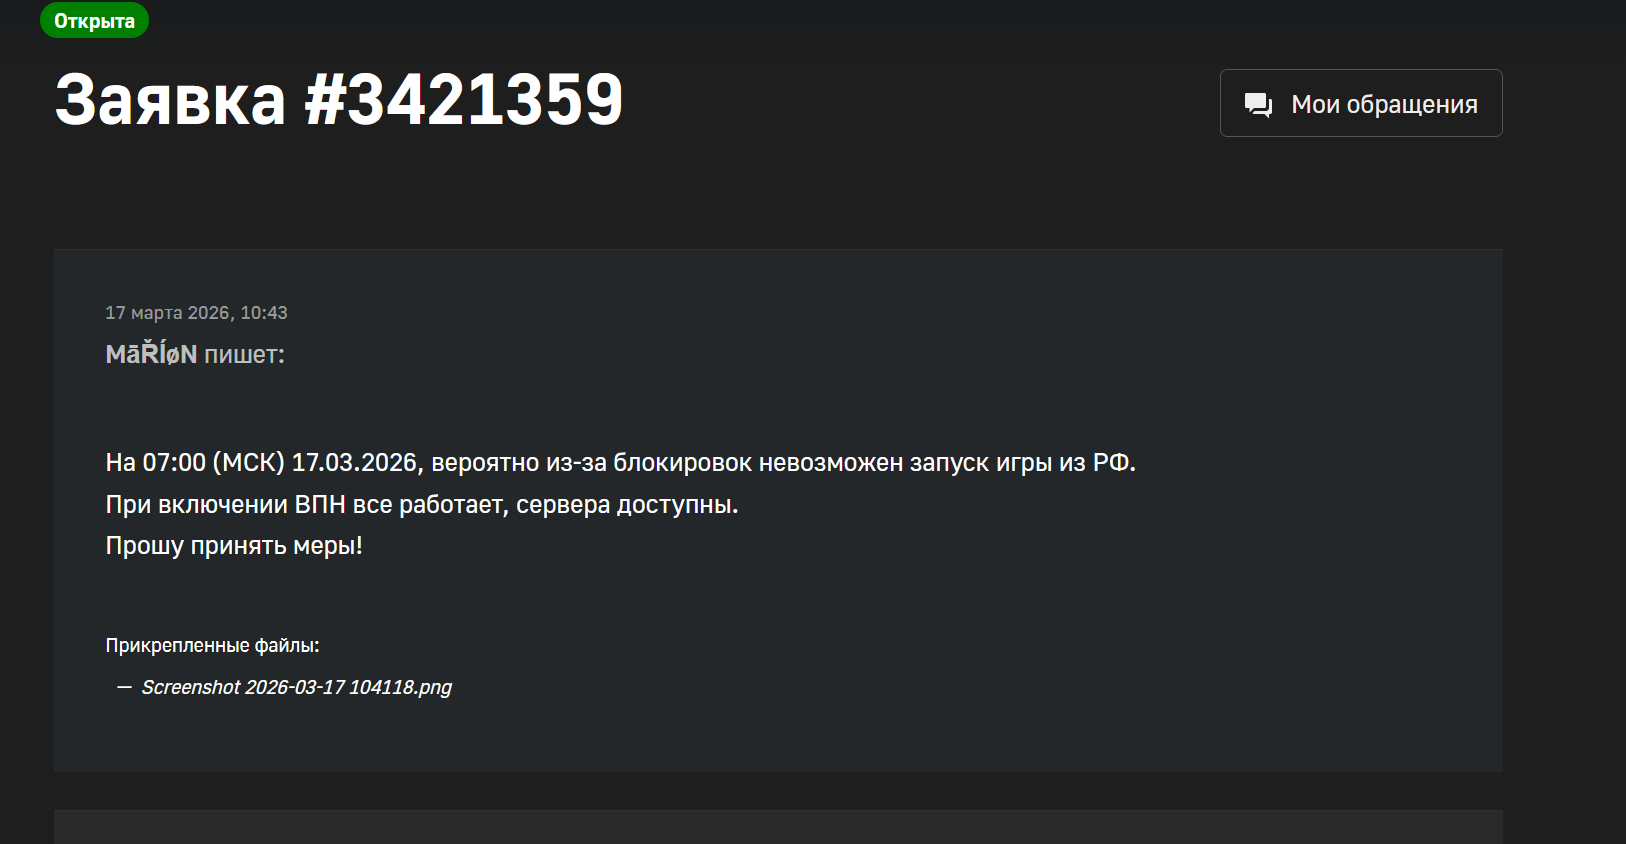The image size is (1626, 844).
Task: Click the phrase сервера доступны
Action: click(627, 505)
